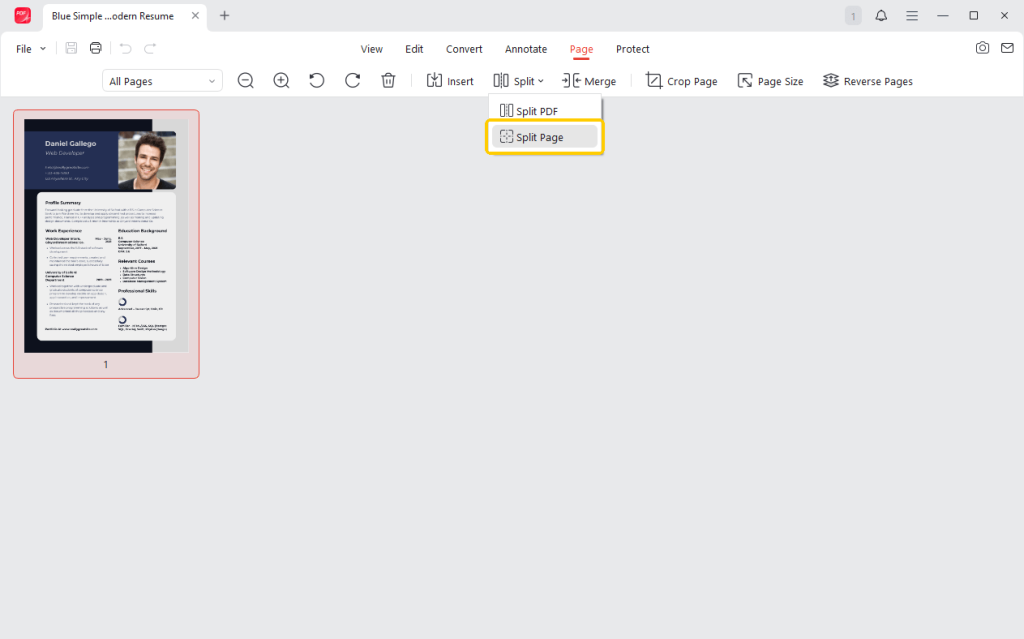Save the current PDF
This screenshot has width=1024, height=639.
[70, 47]
